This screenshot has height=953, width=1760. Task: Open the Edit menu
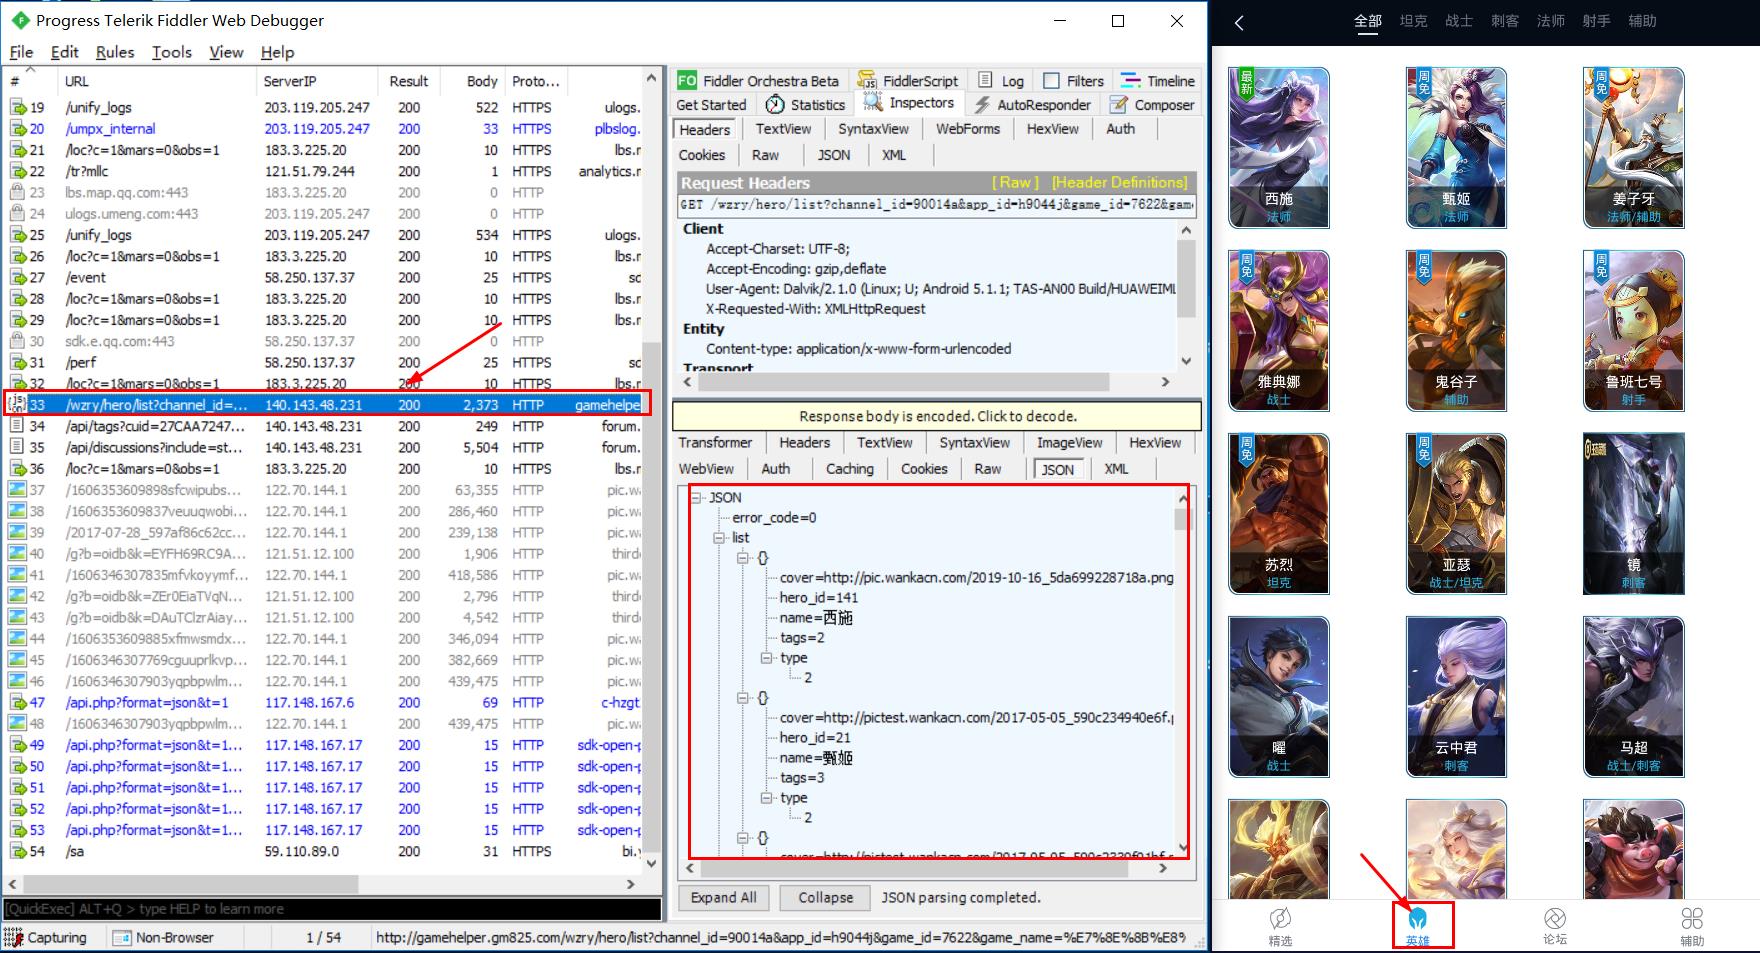pyautogui.click(x=64, y=52)
